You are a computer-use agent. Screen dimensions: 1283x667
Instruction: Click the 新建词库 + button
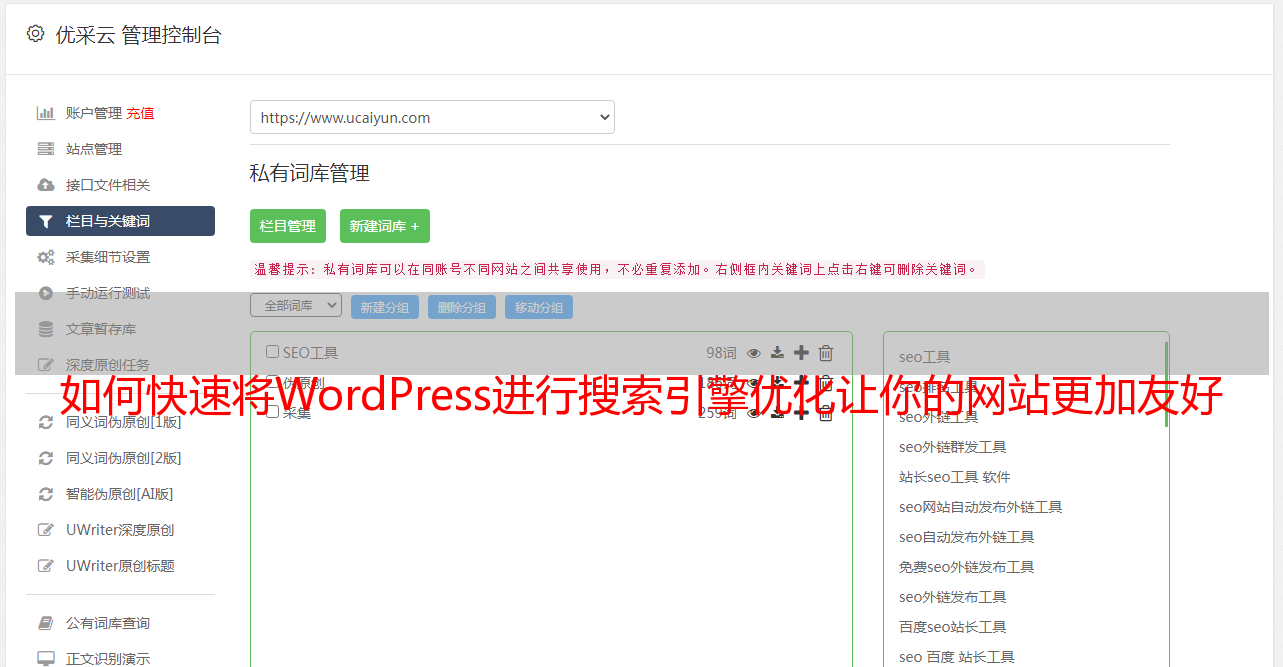[385, 226]
